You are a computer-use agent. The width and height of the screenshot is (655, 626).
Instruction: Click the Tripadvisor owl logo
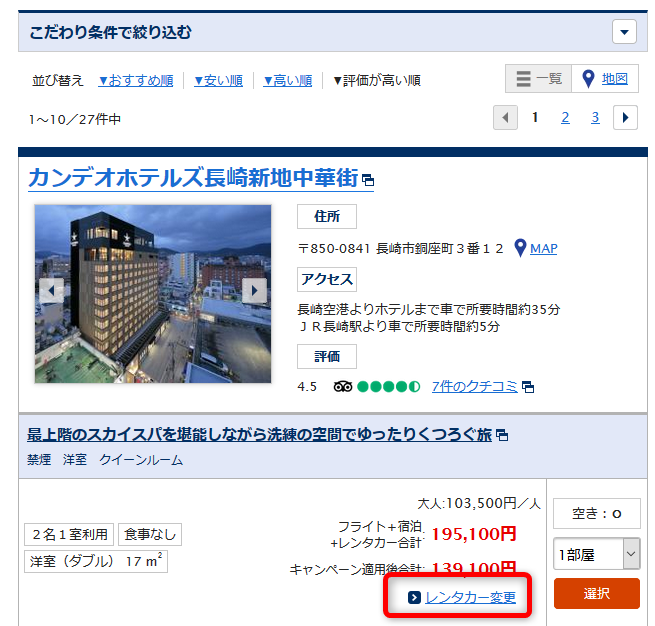click(343, 387)
